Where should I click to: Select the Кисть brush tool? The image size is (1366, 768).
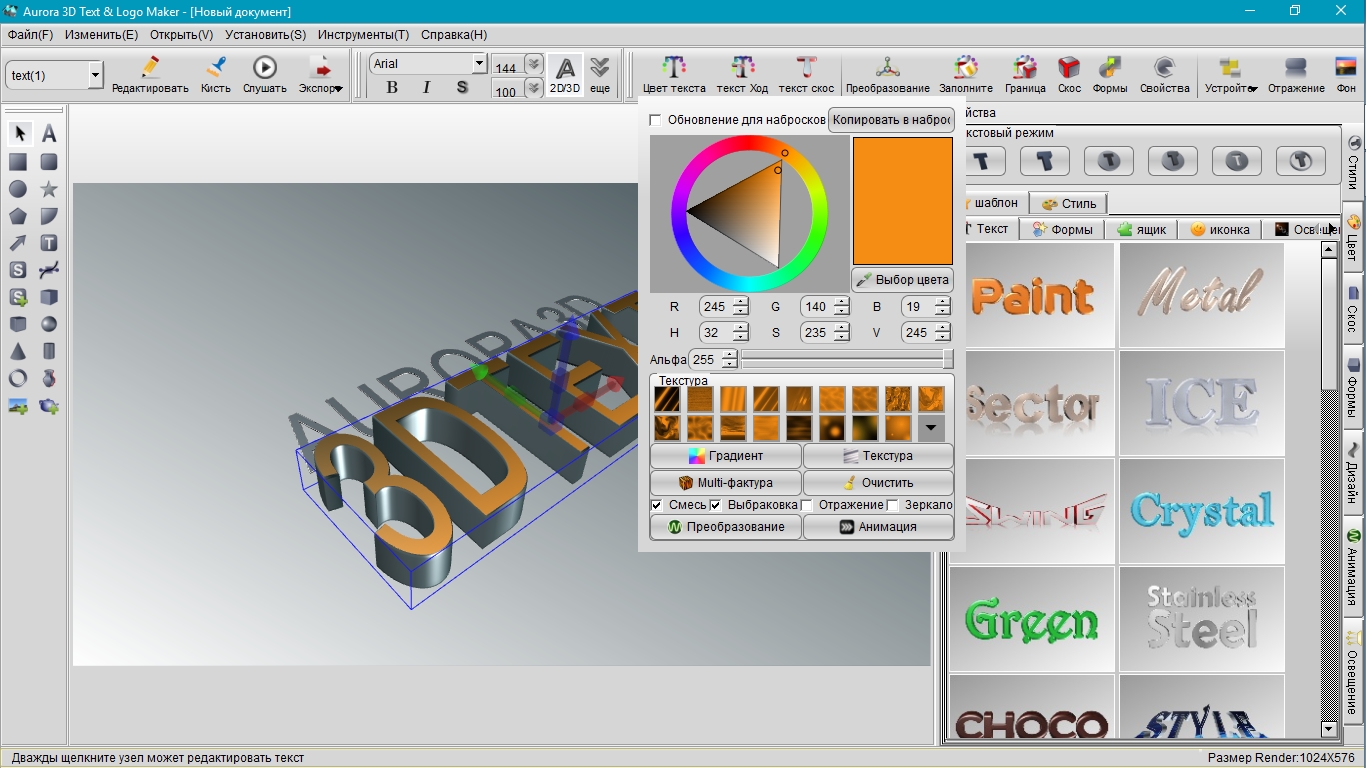tap(215, 69)
